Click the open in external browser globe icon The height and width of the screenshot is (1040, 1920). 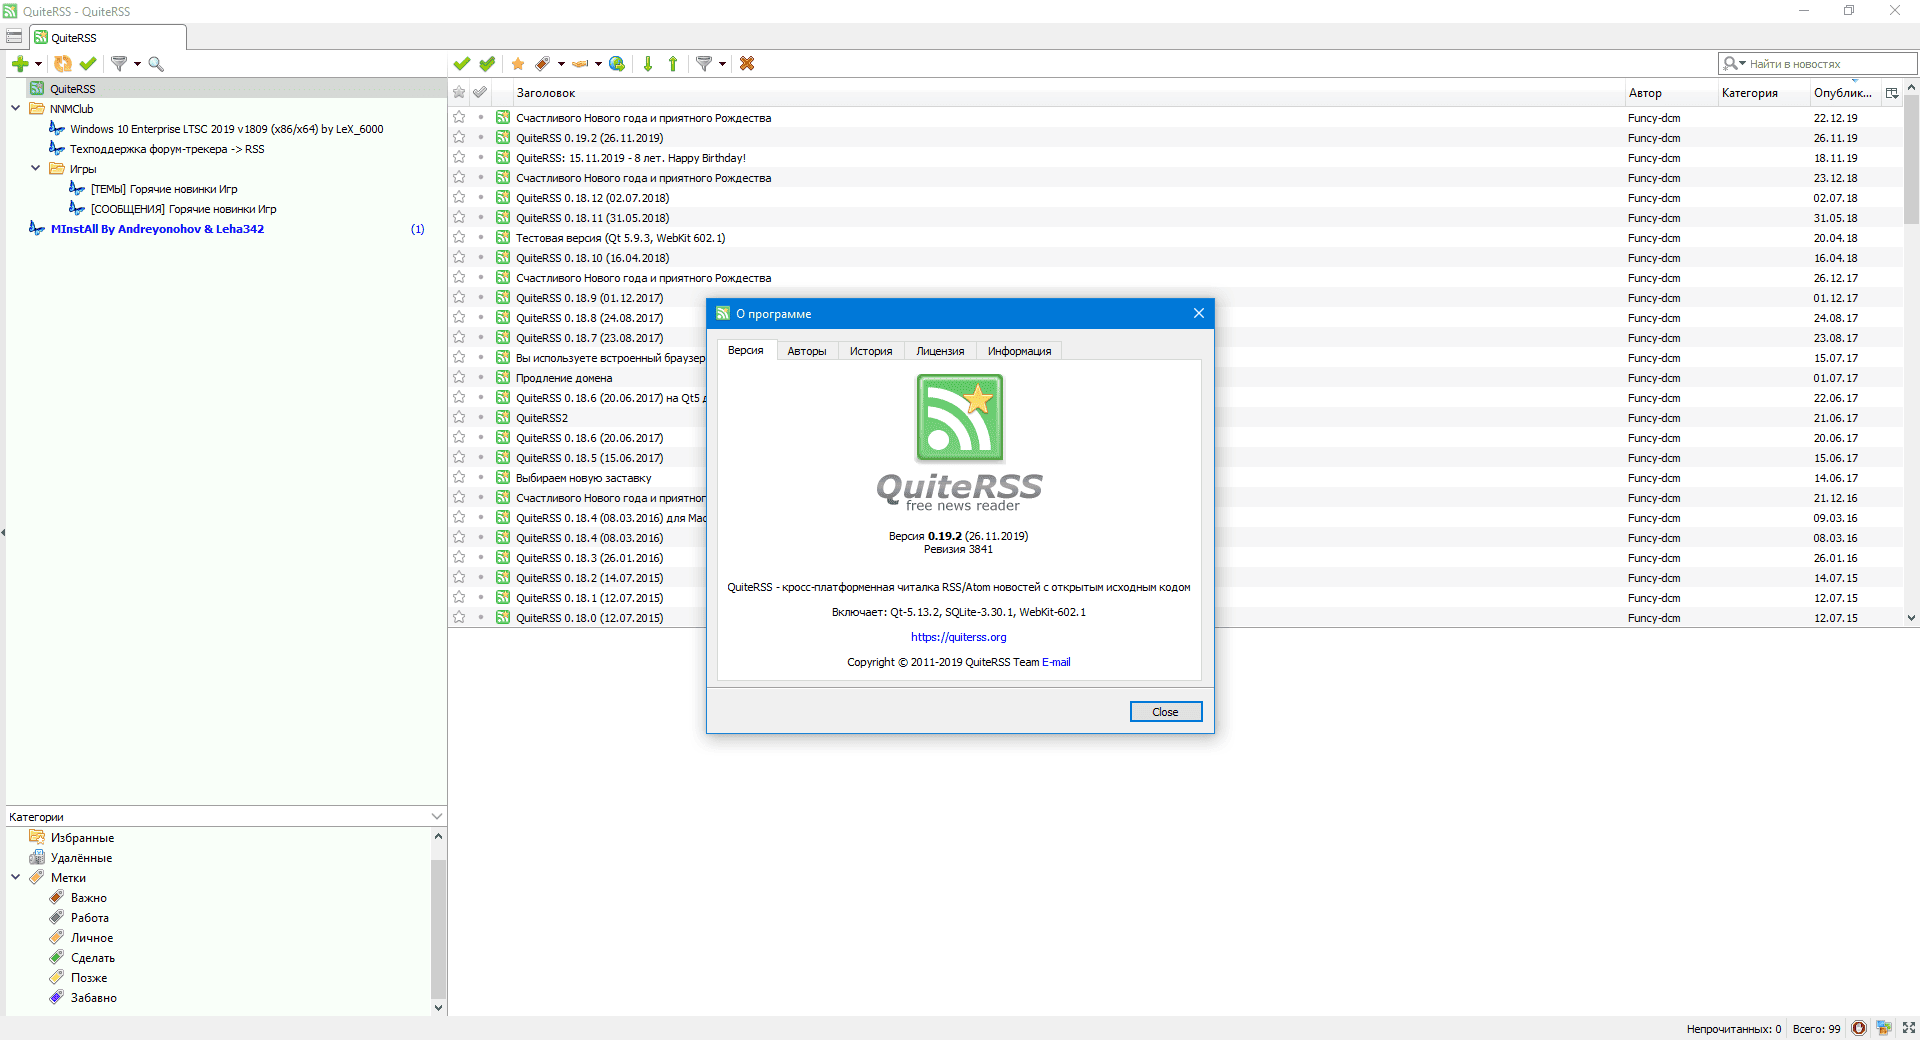(617, 64)
